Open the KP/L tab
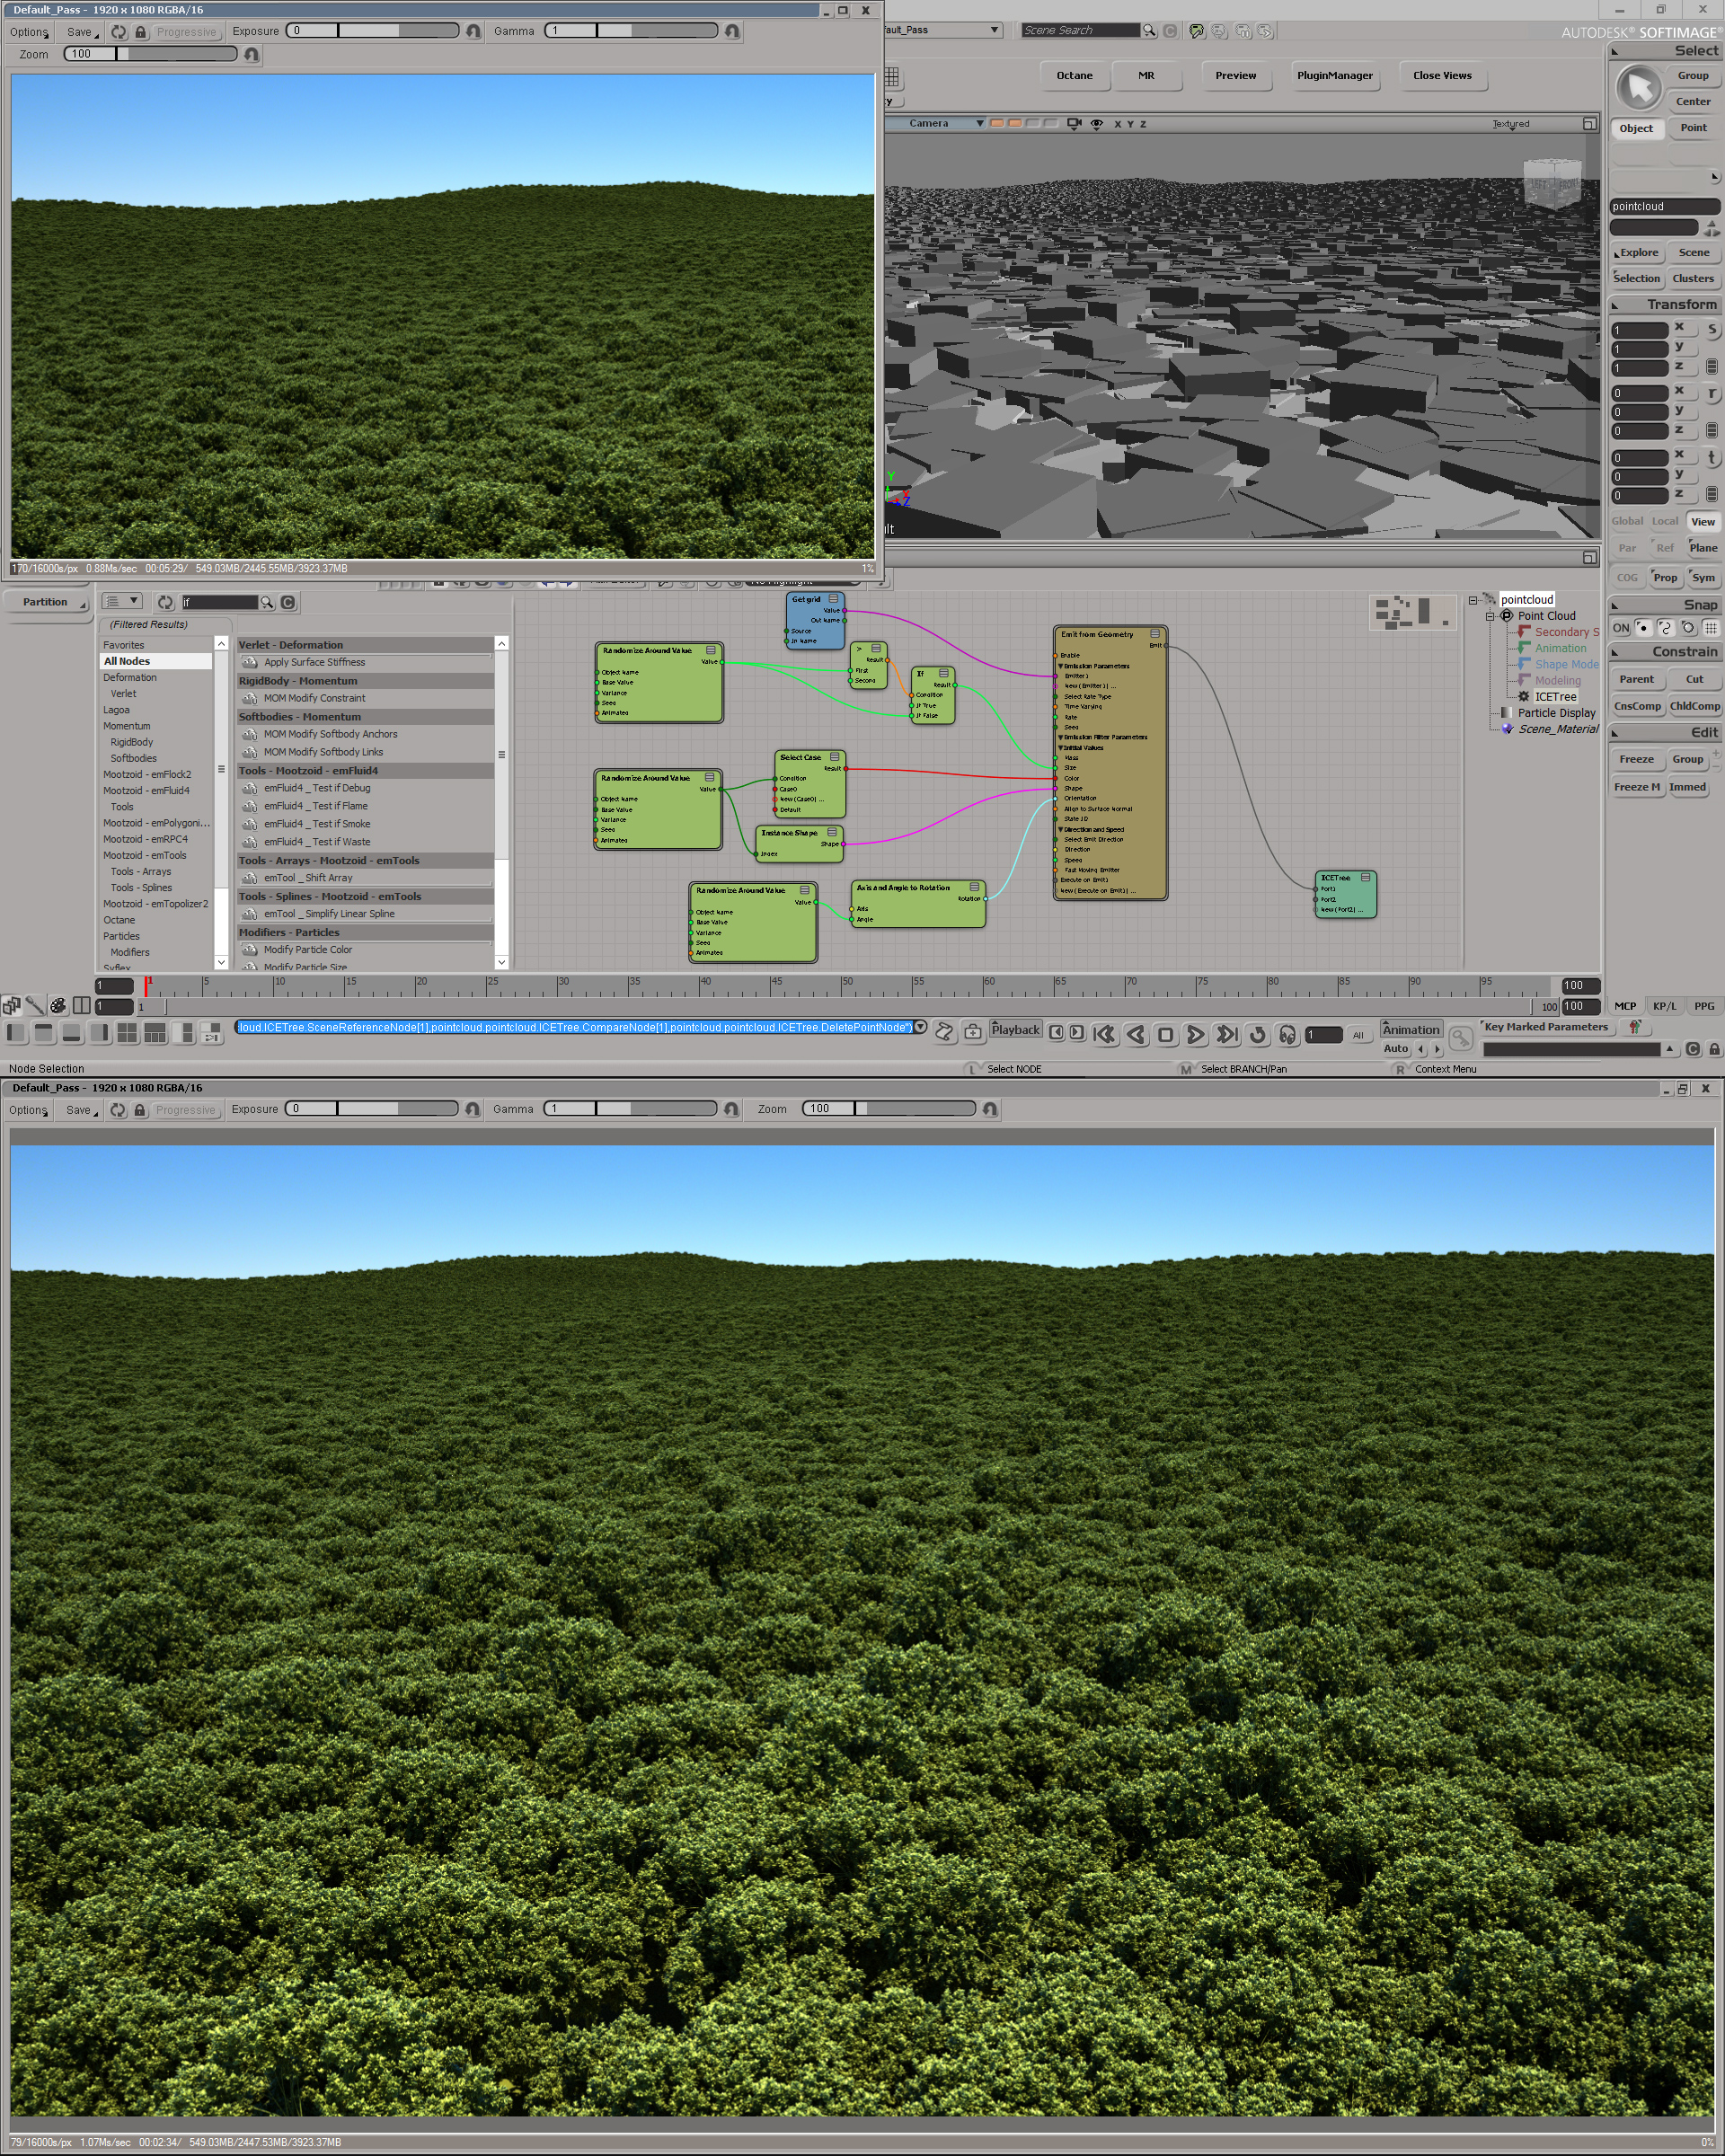The height and width of the screenshot is (2156, 1725). pos(1664,1006)
